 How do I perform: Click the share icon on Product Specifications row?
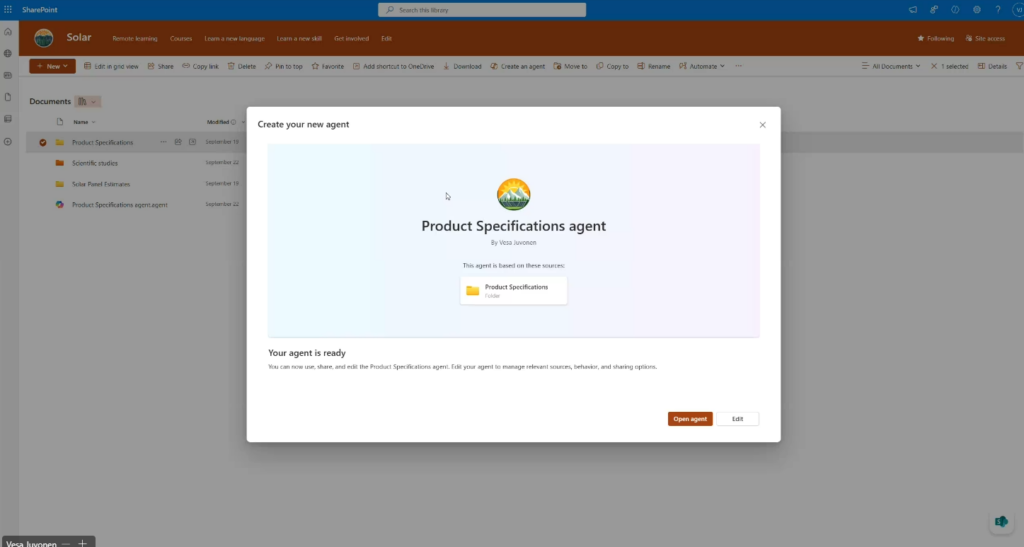[178, 142]
